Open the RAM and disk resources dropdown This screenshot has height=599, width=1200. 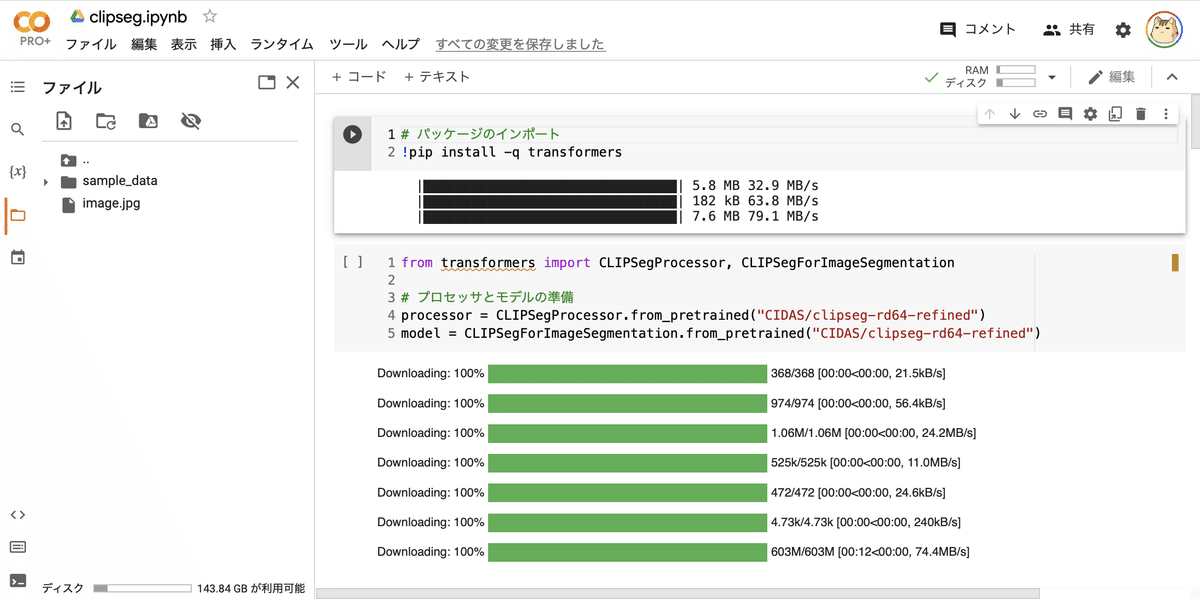(1051, 75)
